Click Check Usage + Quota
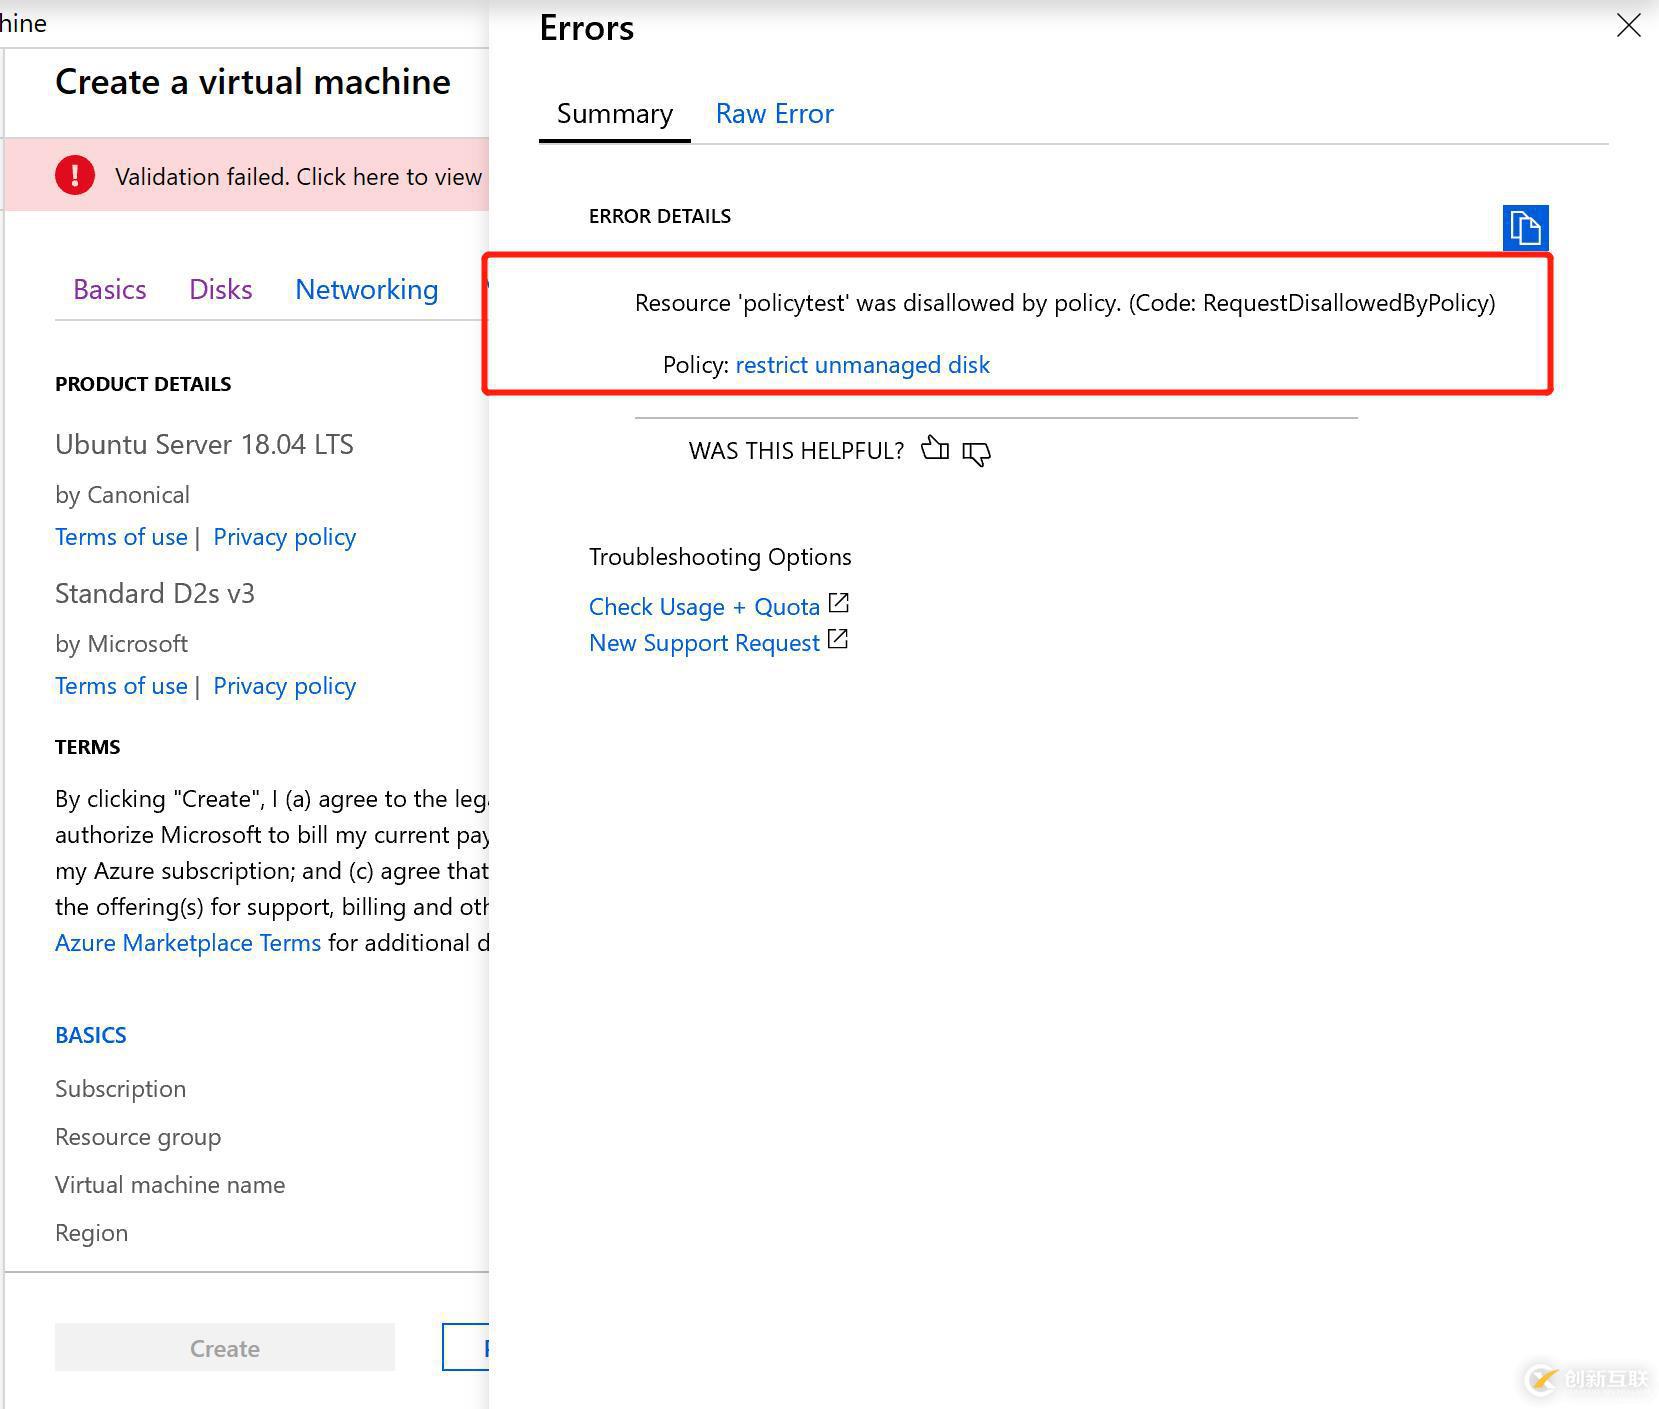 703,606
